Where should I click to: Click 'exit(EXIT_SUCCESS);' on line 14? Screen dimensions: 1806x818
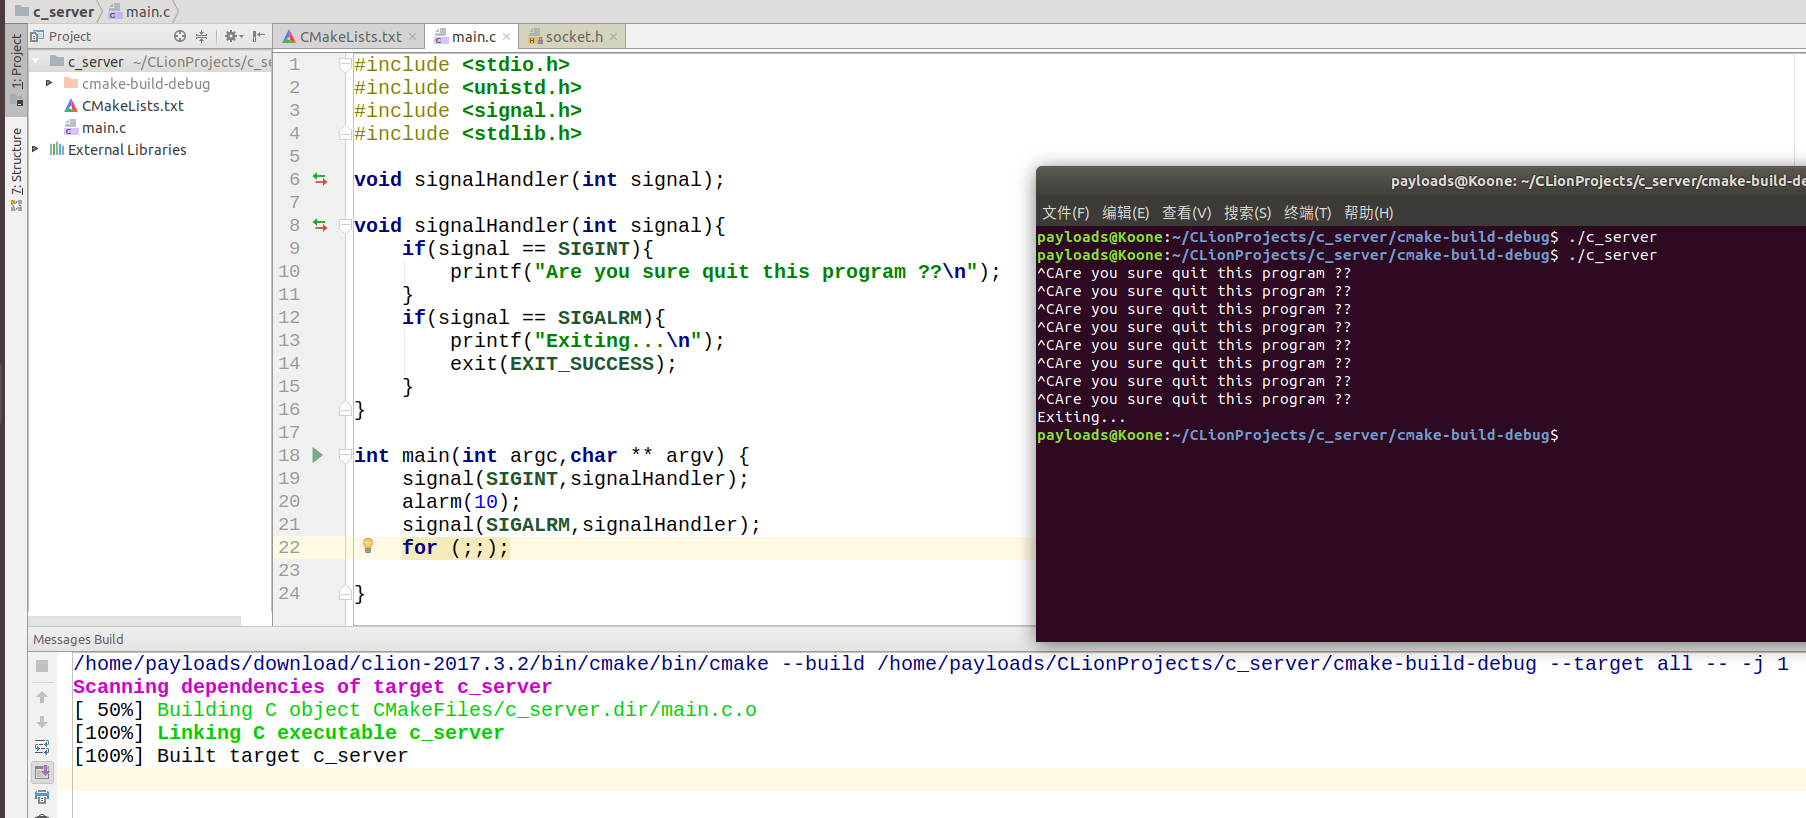coord(563,363)
